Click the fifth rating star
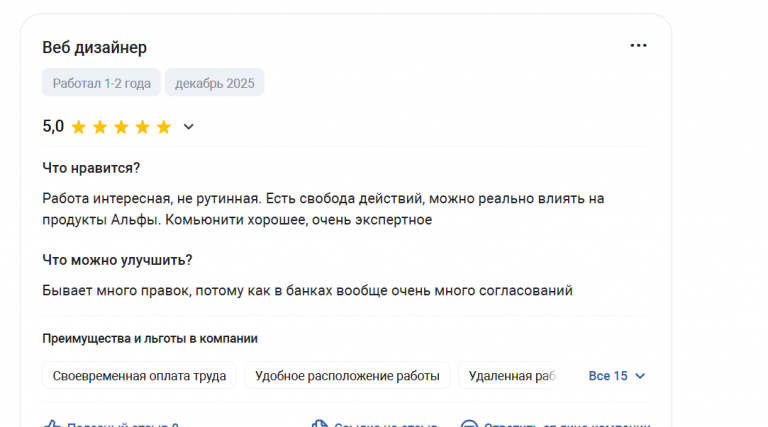This screenshot has width=768, height=427. [164, 127]
